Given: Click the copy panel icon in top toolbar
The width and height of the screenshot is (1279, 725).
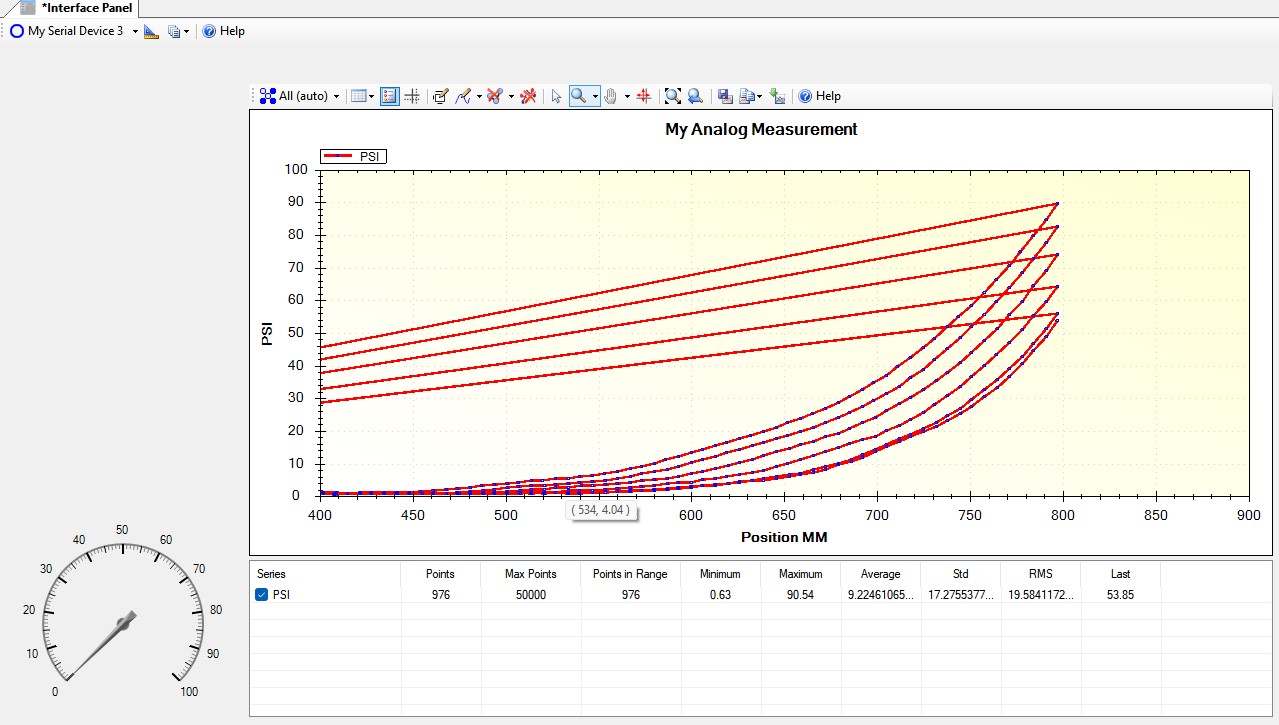Looking at the screenshot, I should pyautogui.click(x=174, y=31).
